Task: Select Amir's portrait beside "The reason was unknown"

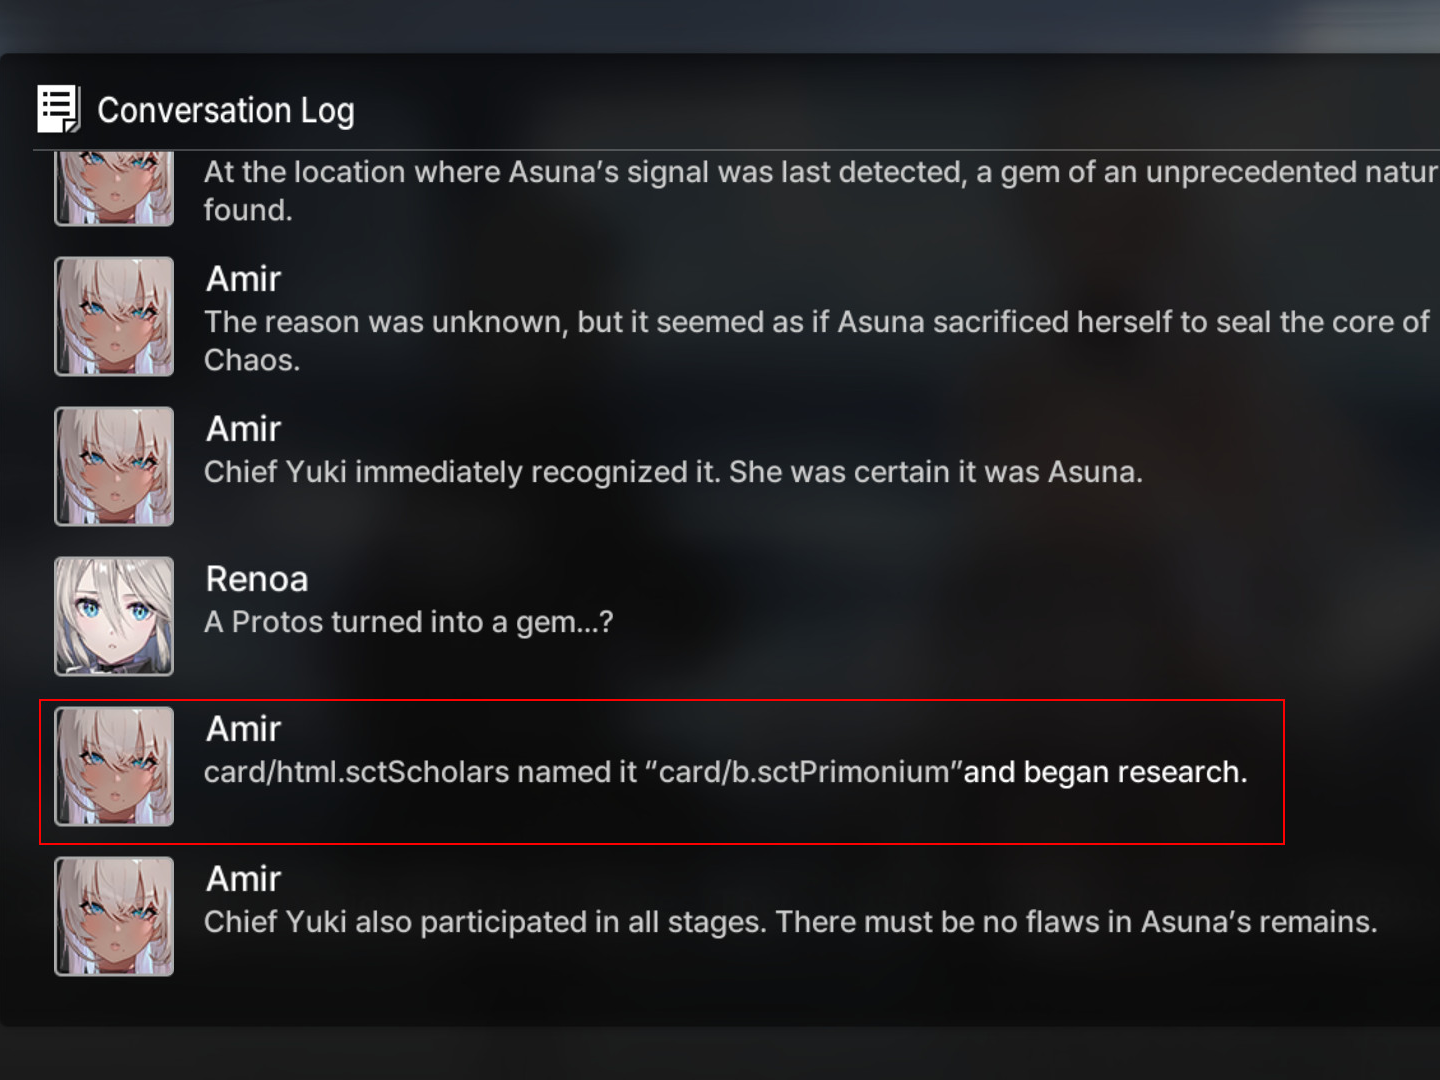Action: (114, 316)
